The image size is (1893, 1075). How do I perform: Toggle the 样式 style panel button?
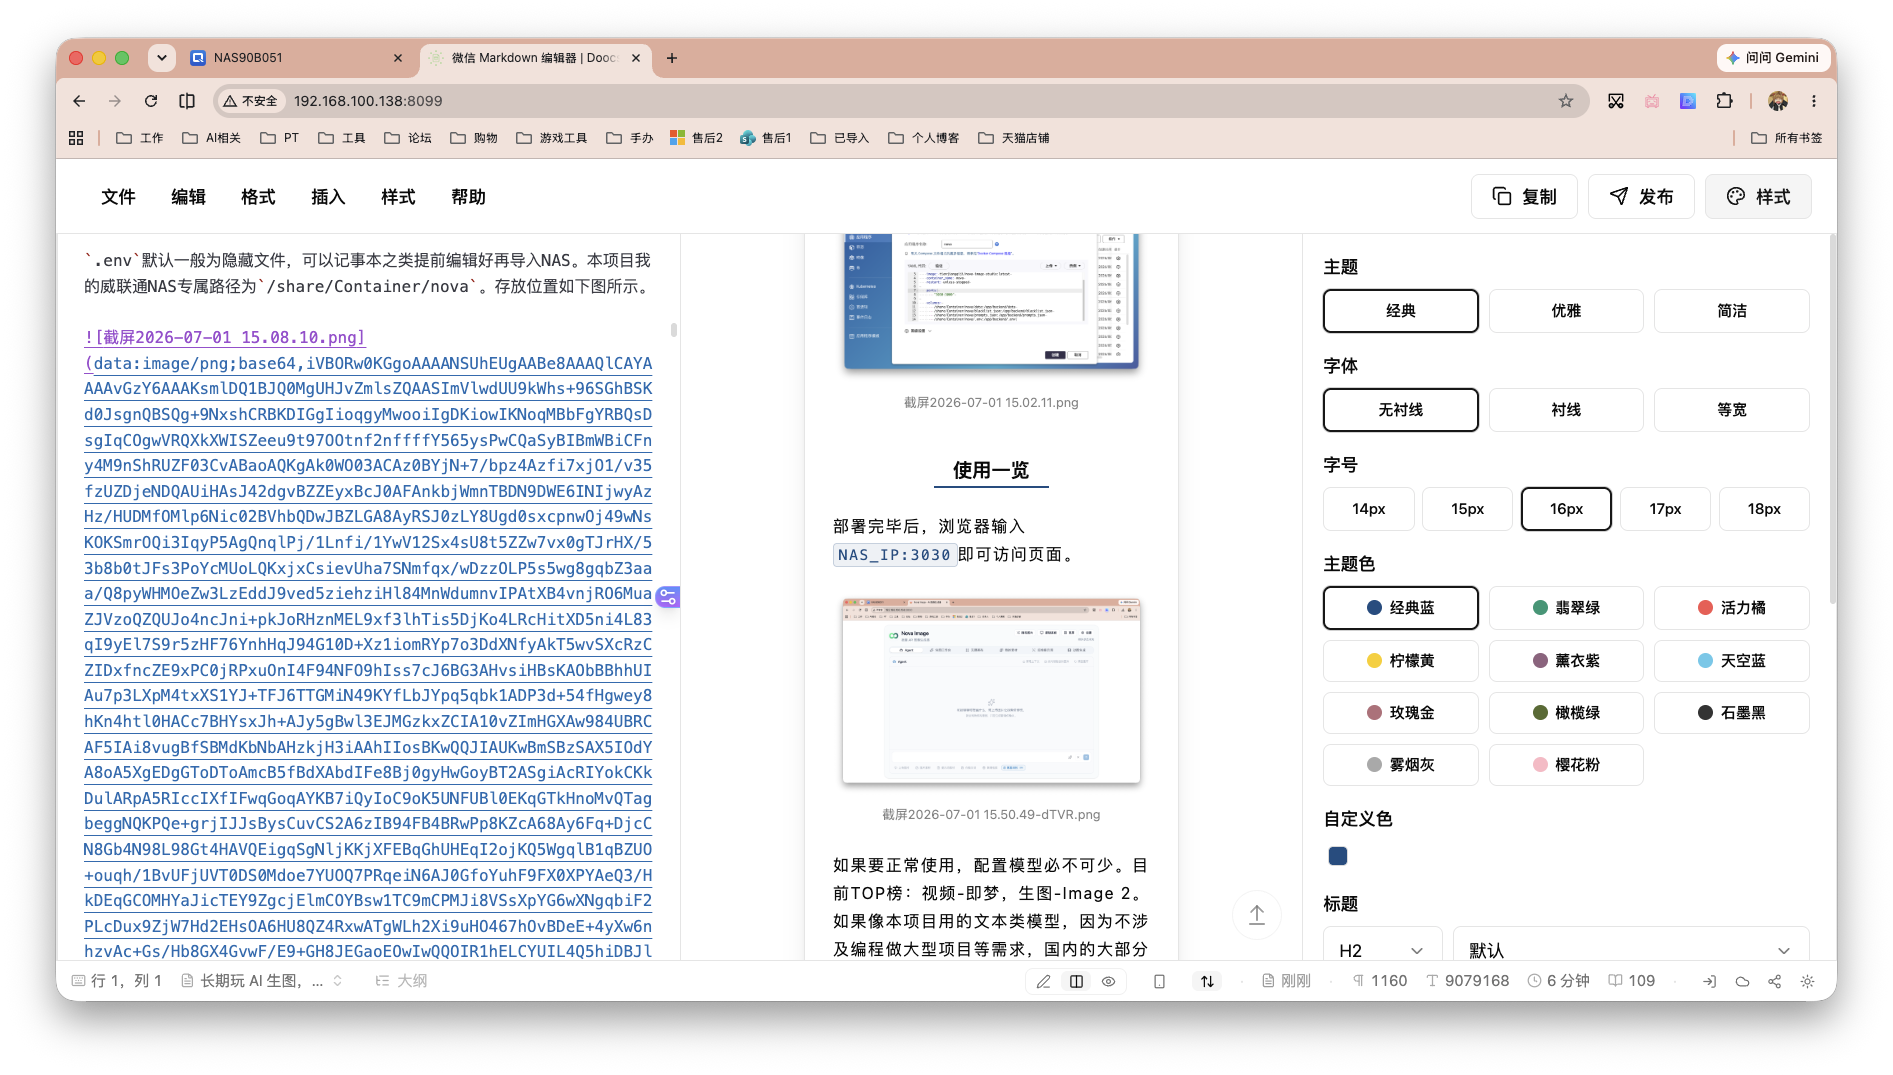1758,197
